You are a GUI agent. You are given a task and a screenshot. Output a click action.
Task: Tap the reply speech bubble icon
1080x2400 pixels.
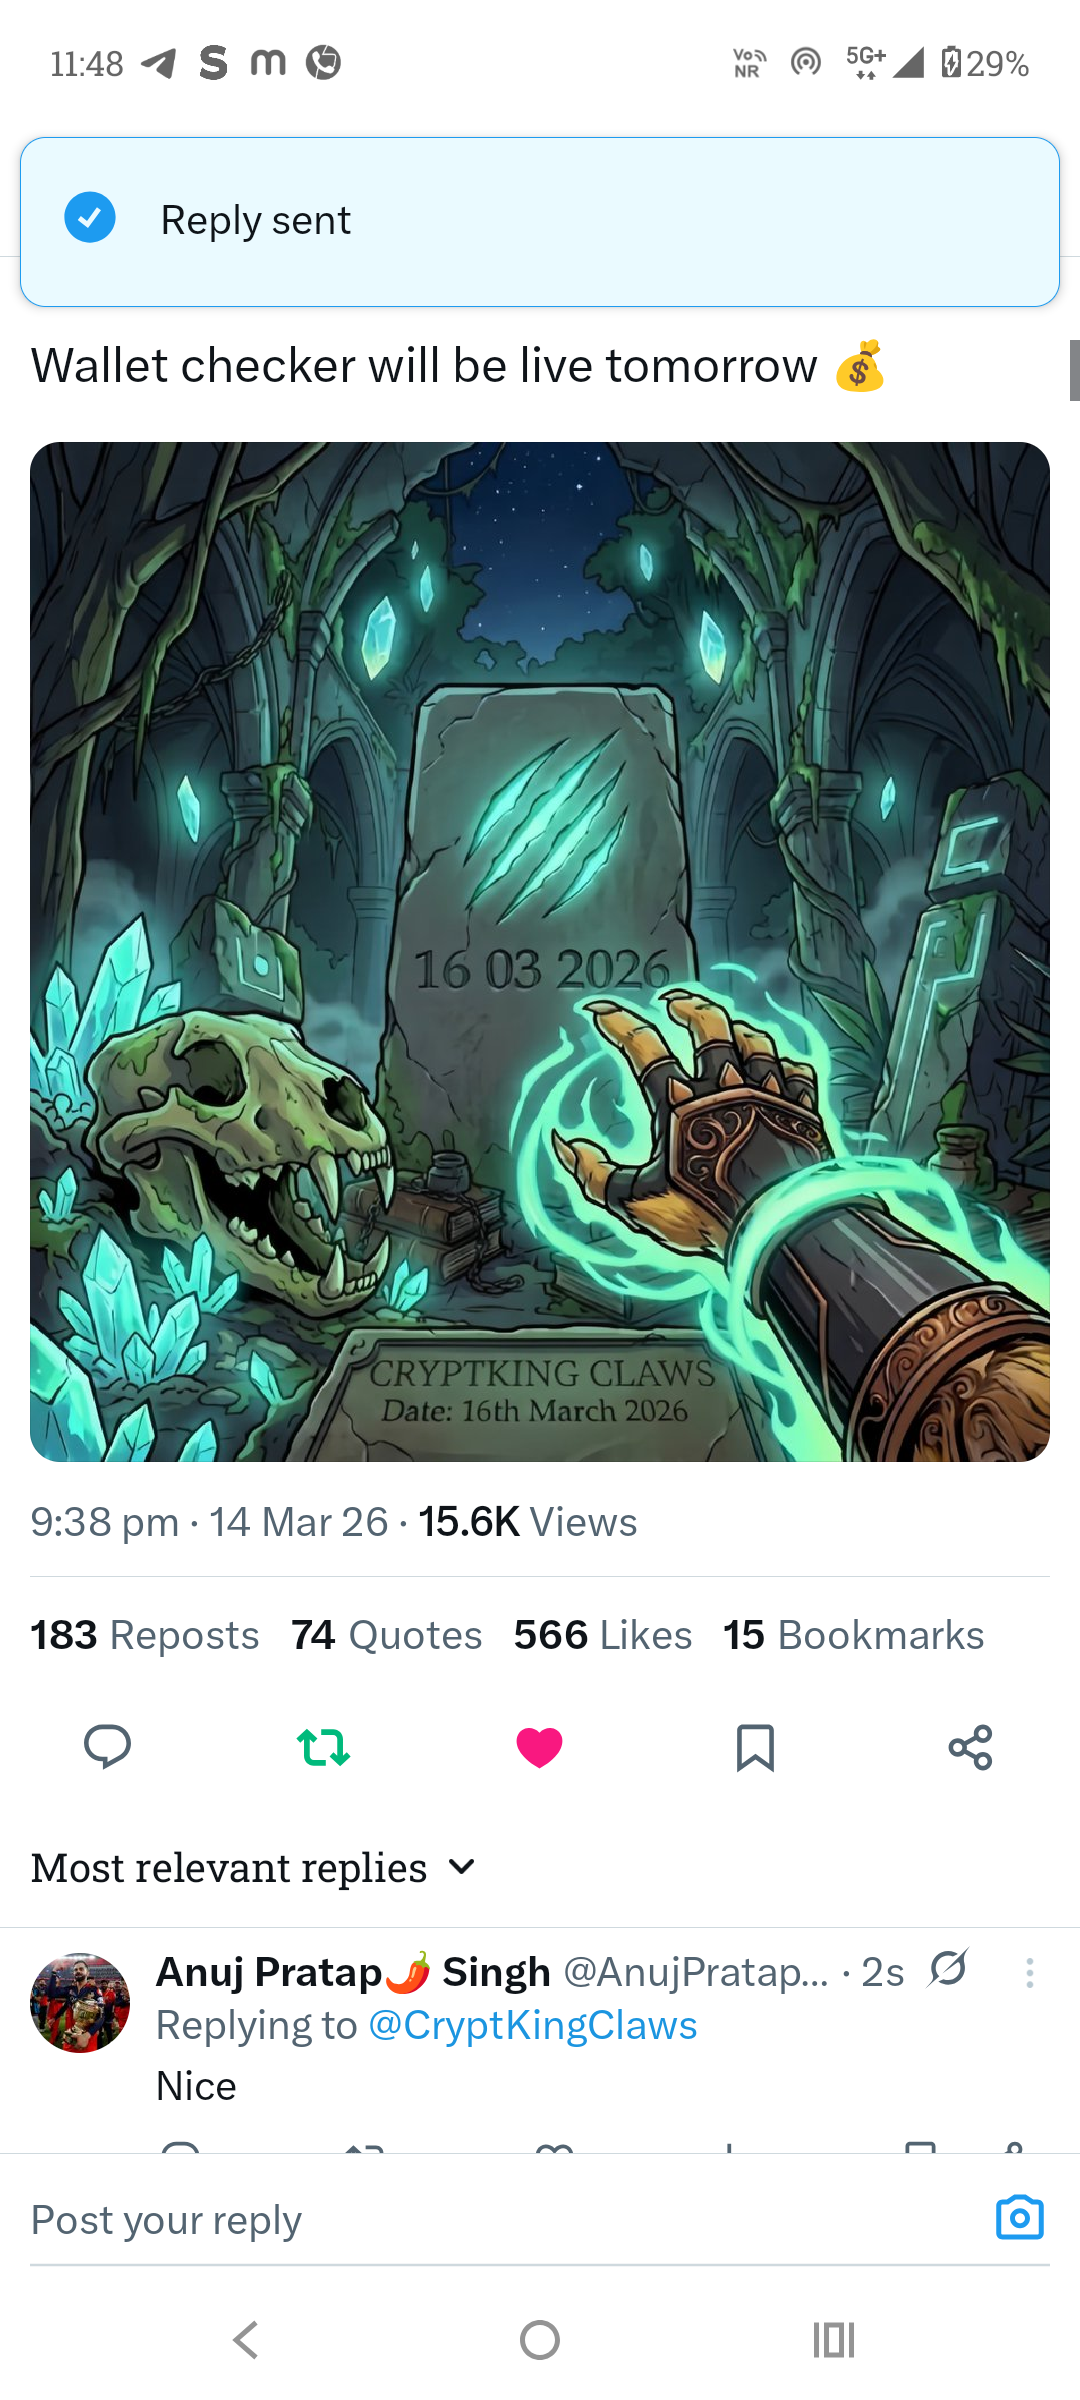tap(107, 1747)
